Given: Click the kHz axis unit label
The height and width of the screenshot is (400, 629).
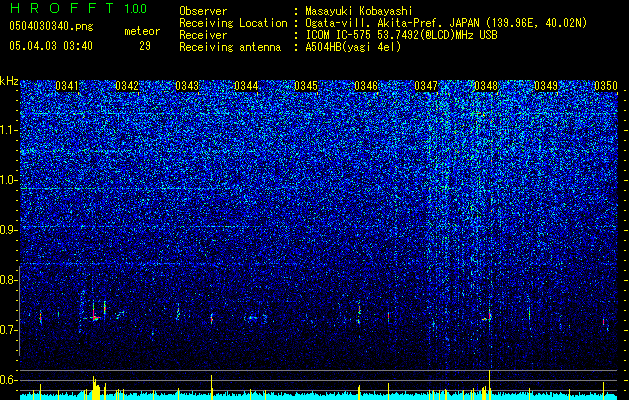Looking at the screenshot, I should [9, 81].
